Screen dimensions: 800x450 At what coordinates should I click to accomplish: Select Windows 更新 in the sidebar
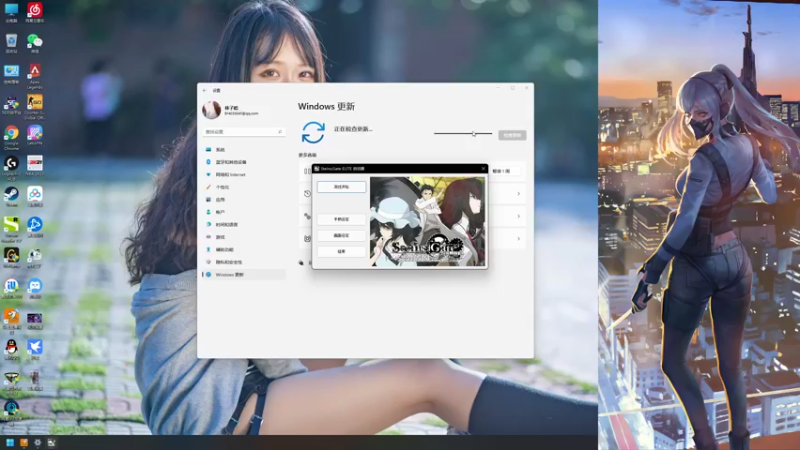(x=243, y=274)
